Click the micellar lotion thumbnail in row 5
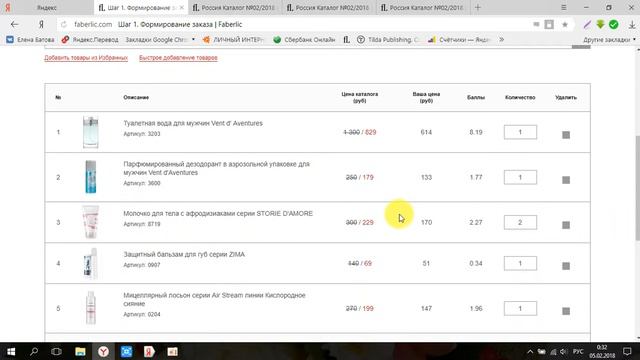Viewport: 640px width, 360px height. pyautogui.click(x=91, y=308)
